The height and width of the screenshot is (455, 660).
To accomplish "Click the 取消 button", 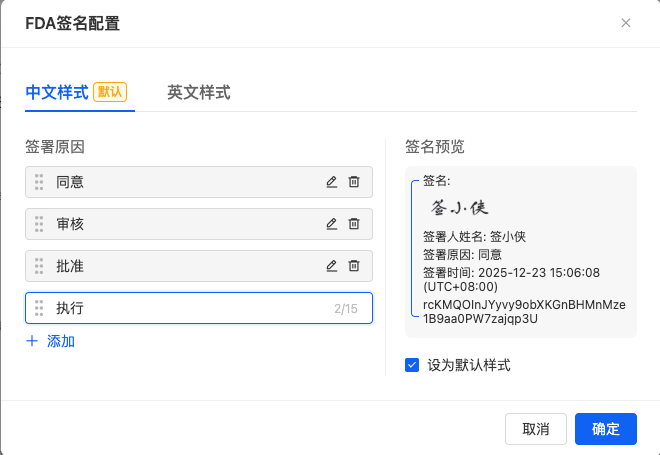I will (x=536, y=429).
